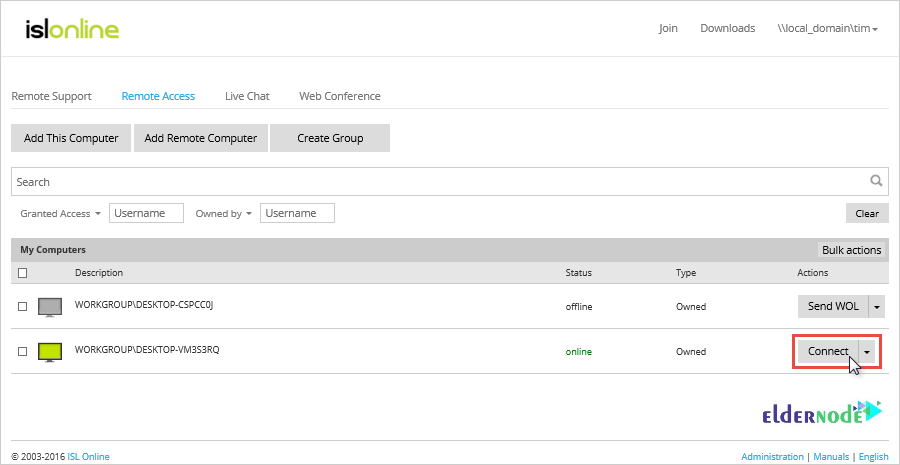The width and height of the screenshot is (900, 465).
Task: Expand the arrow beside Send WOL
Action: [x=877, y=306]
